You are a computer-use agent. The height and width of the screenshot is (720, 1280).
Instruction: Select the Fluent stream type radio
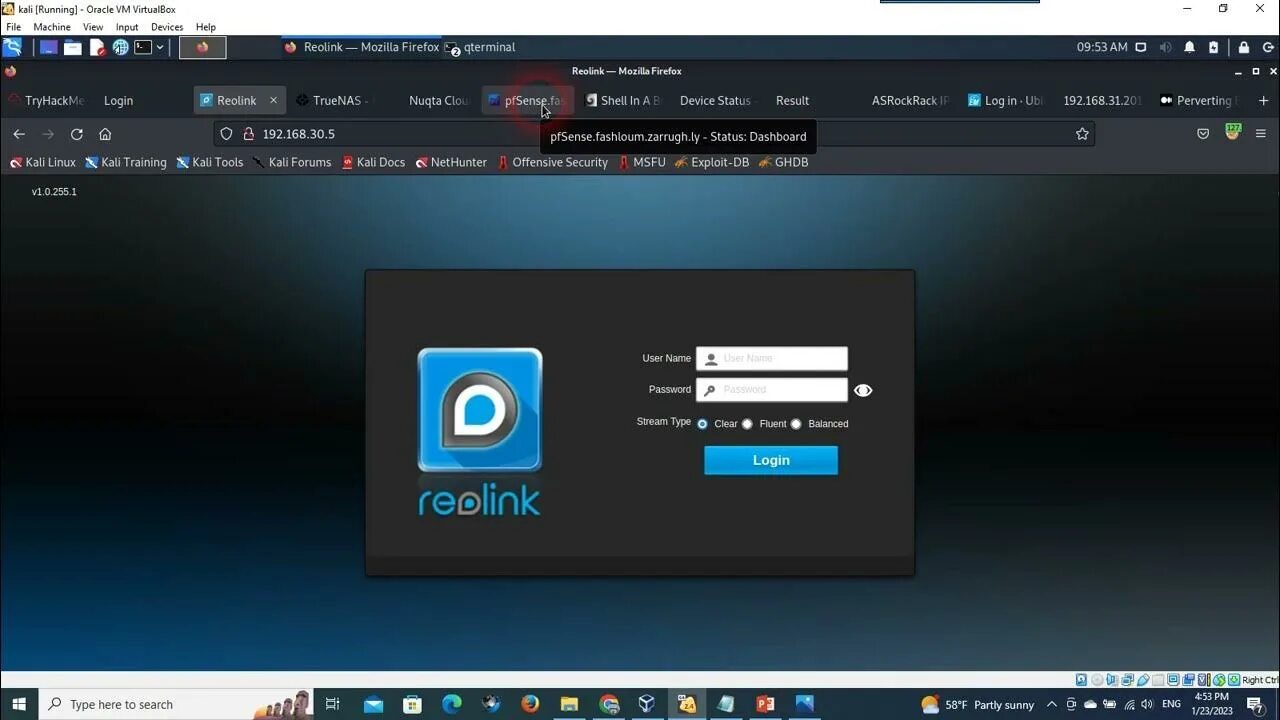click(x=747, y=424)
